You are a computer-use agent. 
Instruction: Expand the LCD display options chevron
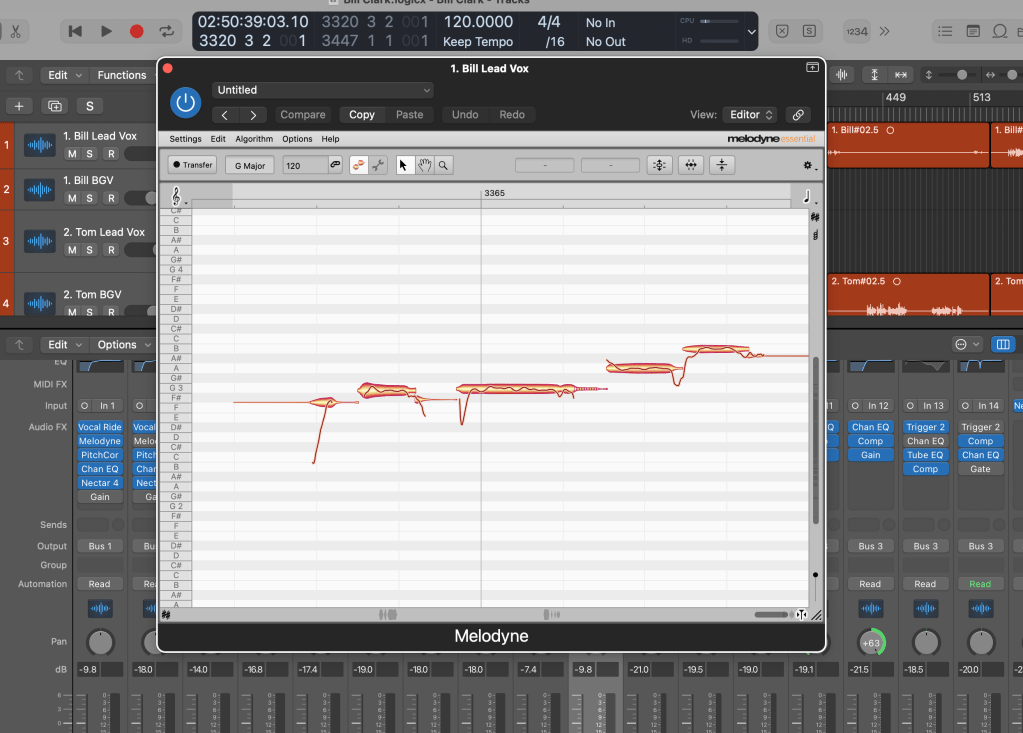point(752,32)
